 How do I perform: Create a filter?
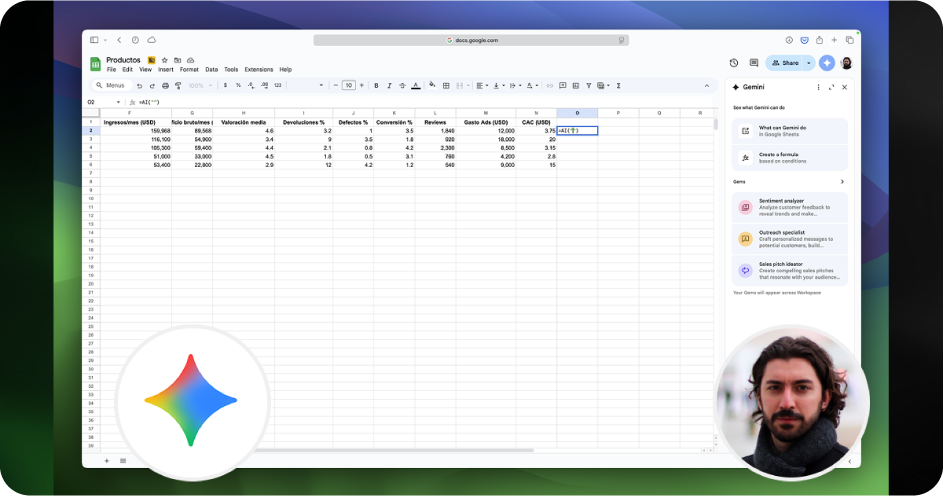tap(589, 86)
